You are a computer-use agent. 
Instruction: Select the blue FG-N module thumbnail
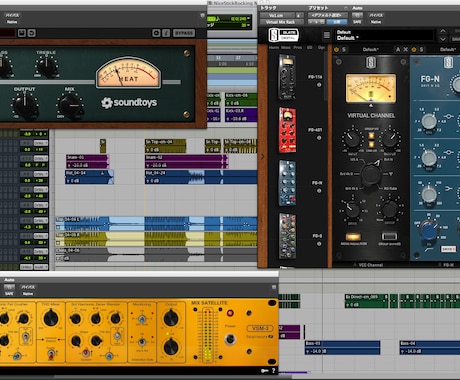287,183
